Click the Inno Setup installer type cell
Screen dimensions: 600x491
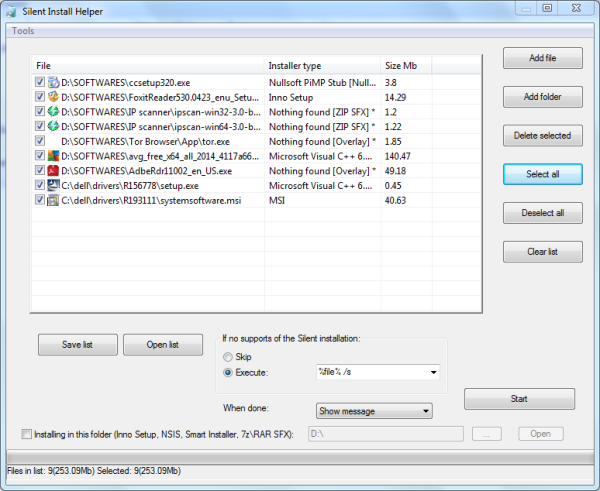(291, 98)
